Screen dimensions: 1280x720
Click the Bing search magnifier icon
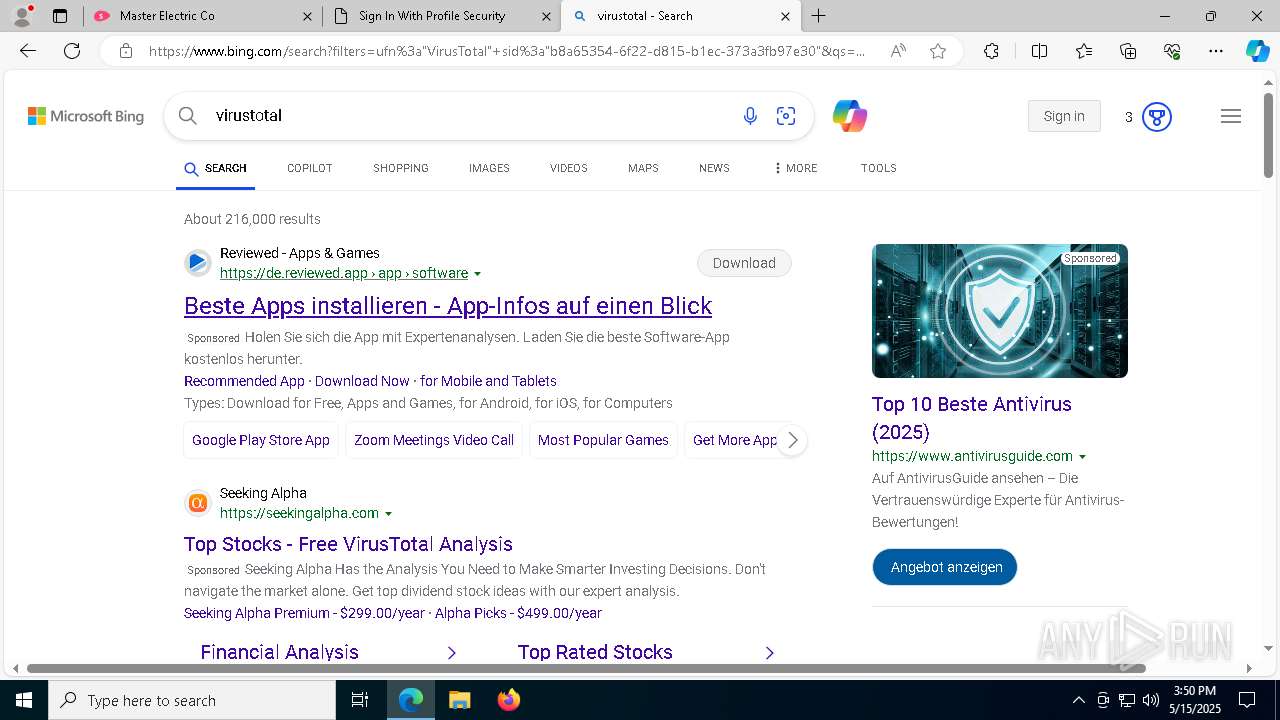[187, 116]
